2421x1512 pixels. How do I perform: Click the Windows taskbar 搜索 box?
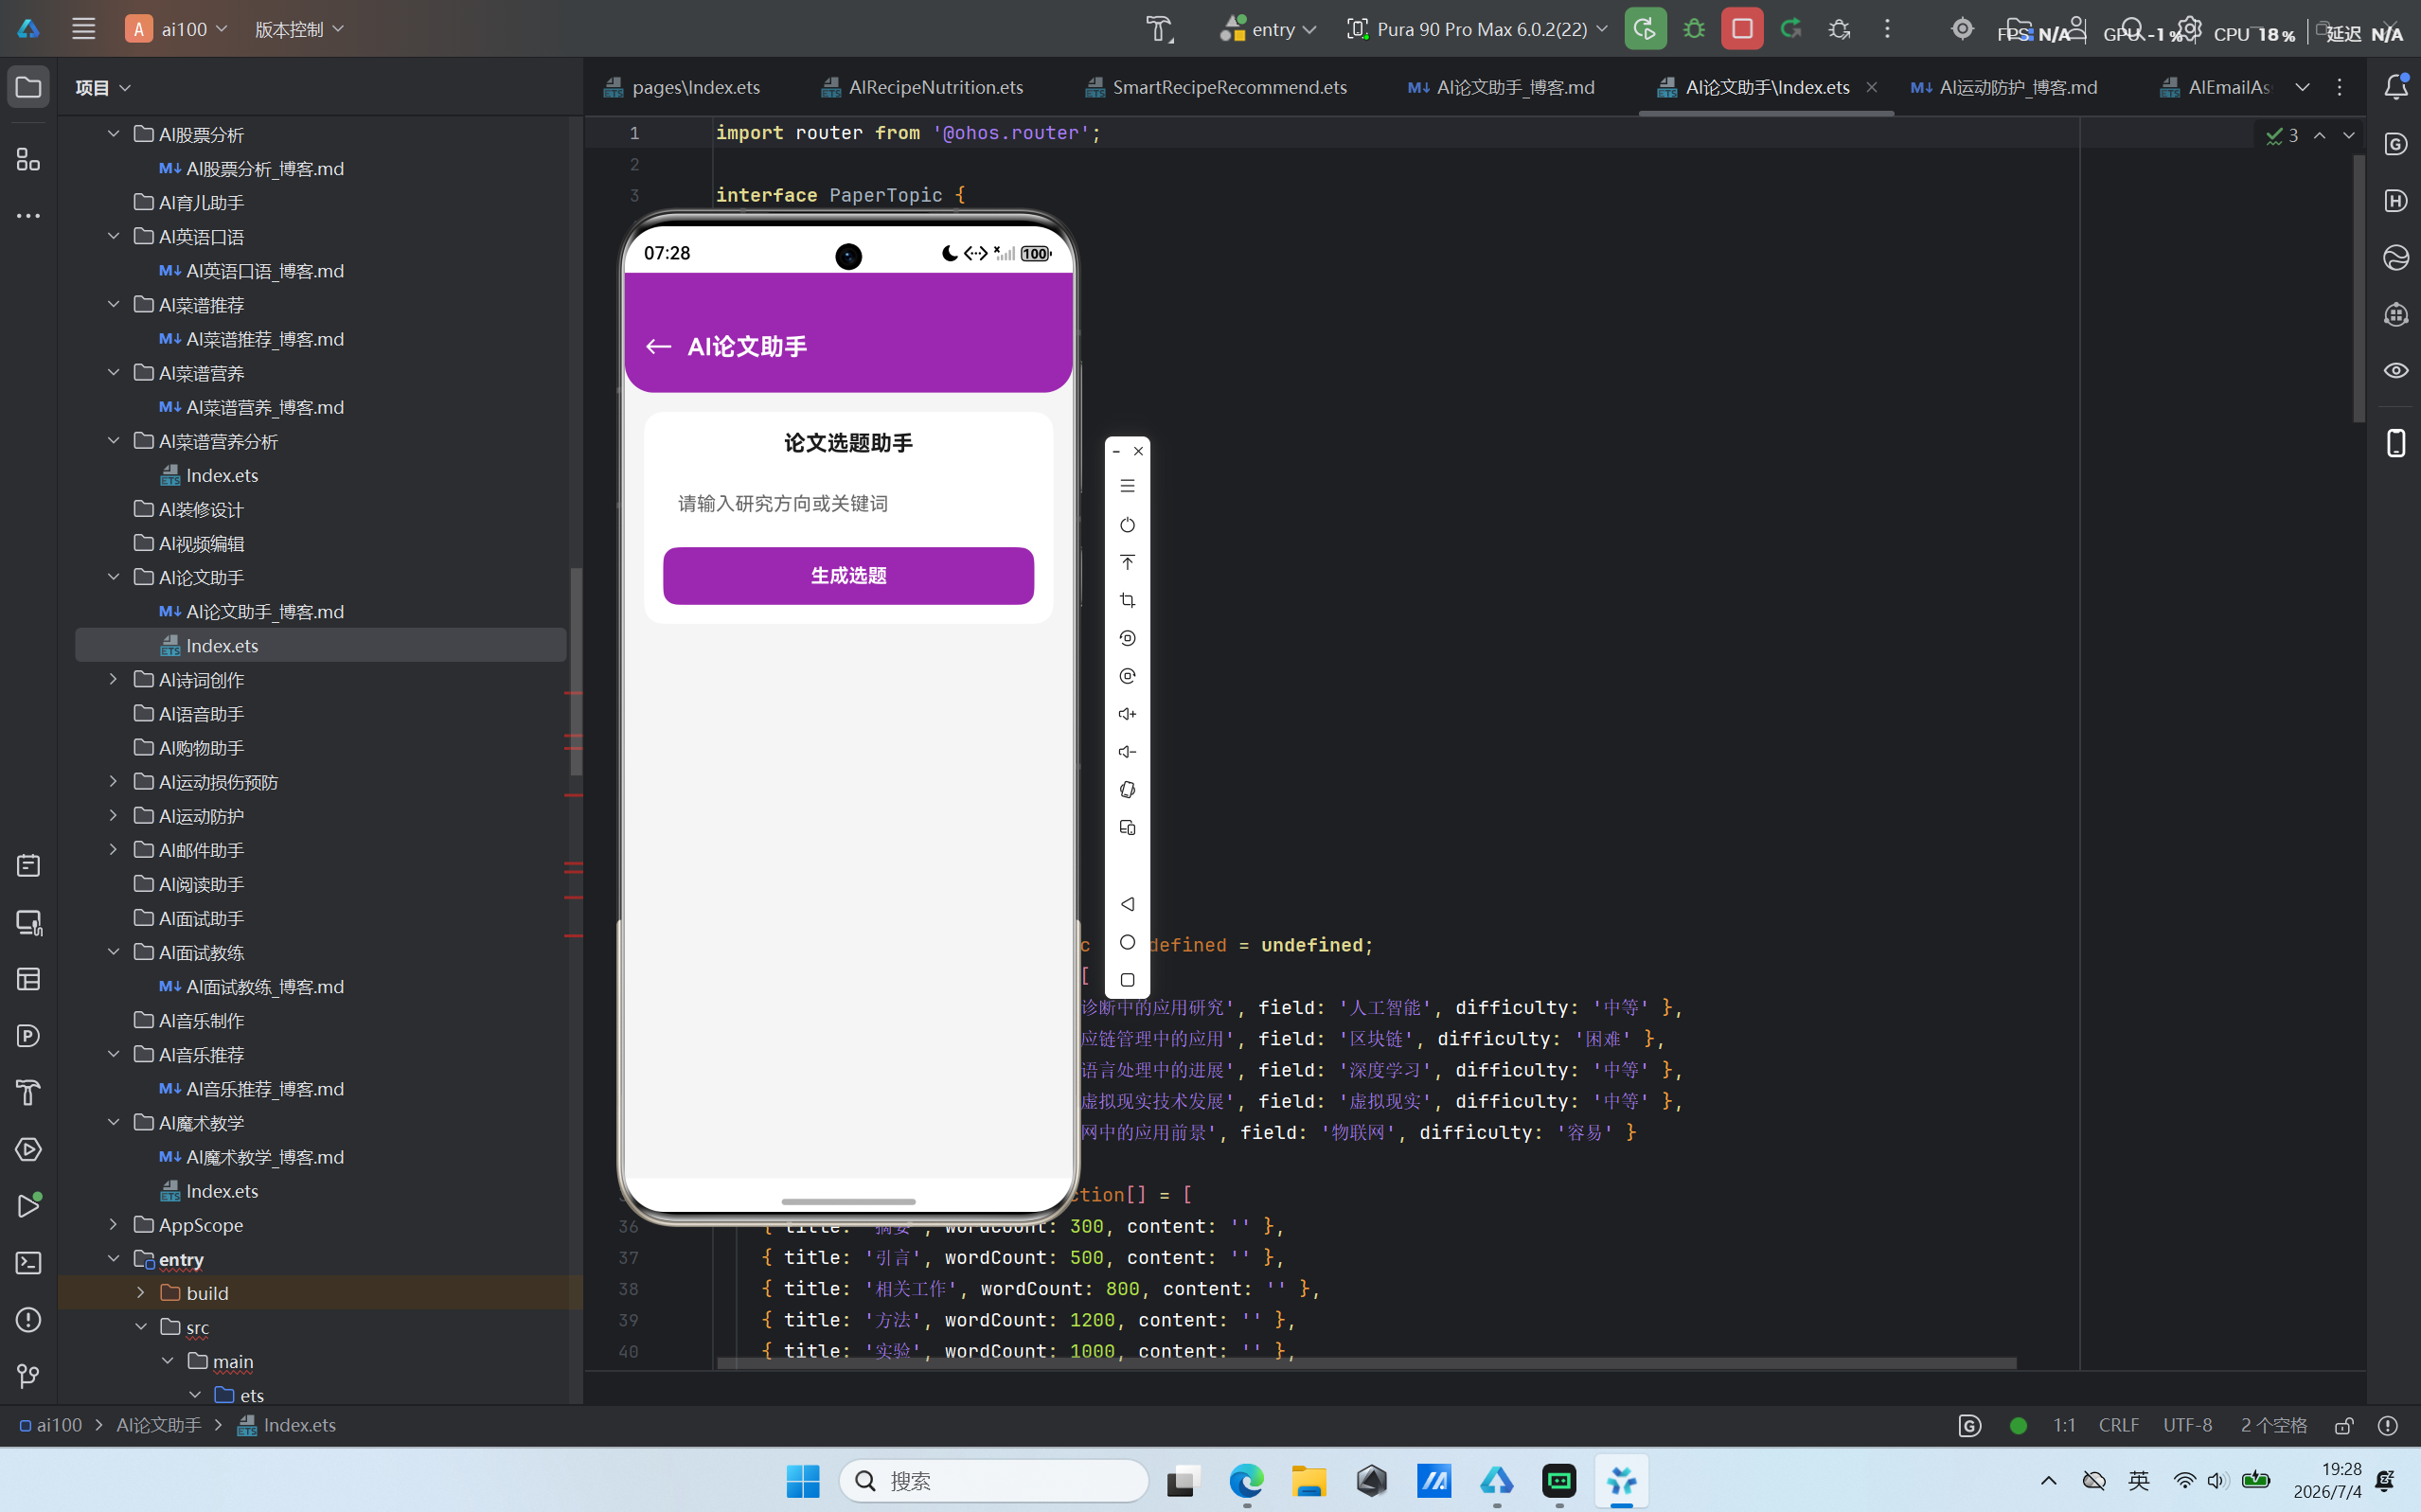(x=994, y=1481)
